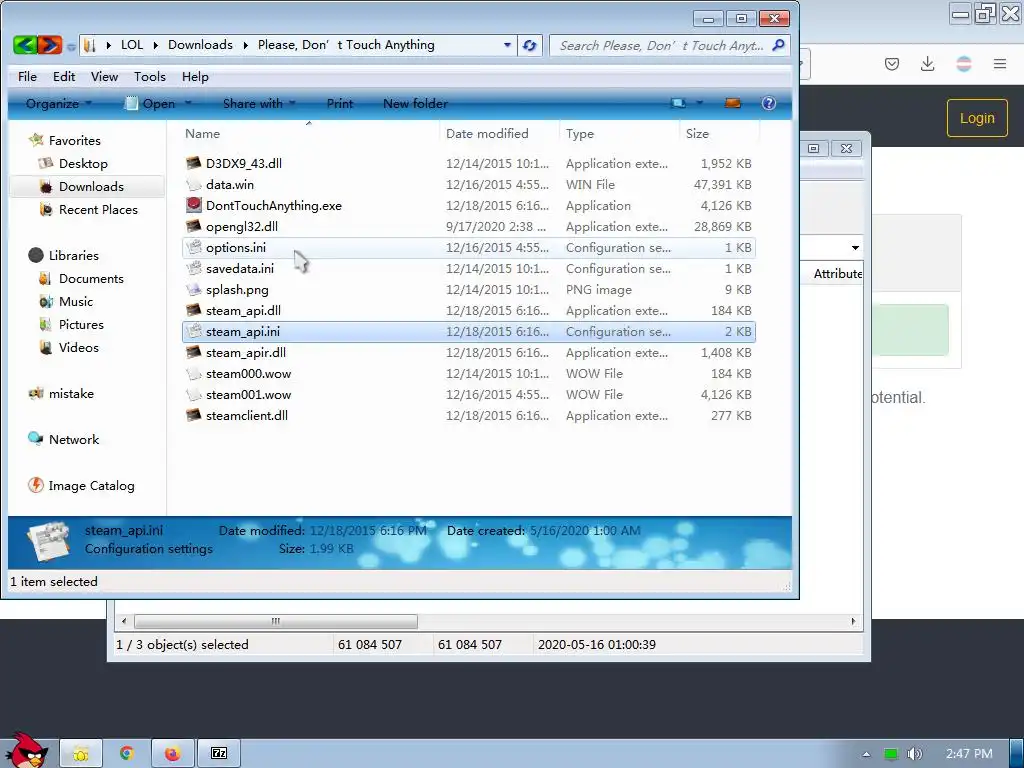1024x768 pixels.
Task: Sort by the Type column header
Action: coord(620,133)
